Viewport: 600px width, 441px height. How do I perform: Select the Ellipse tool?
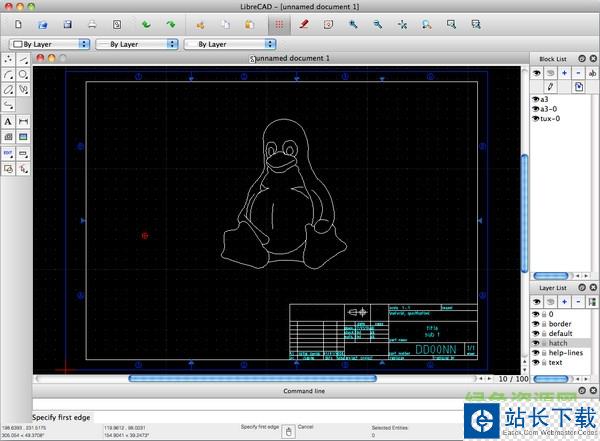pos(9,89)
